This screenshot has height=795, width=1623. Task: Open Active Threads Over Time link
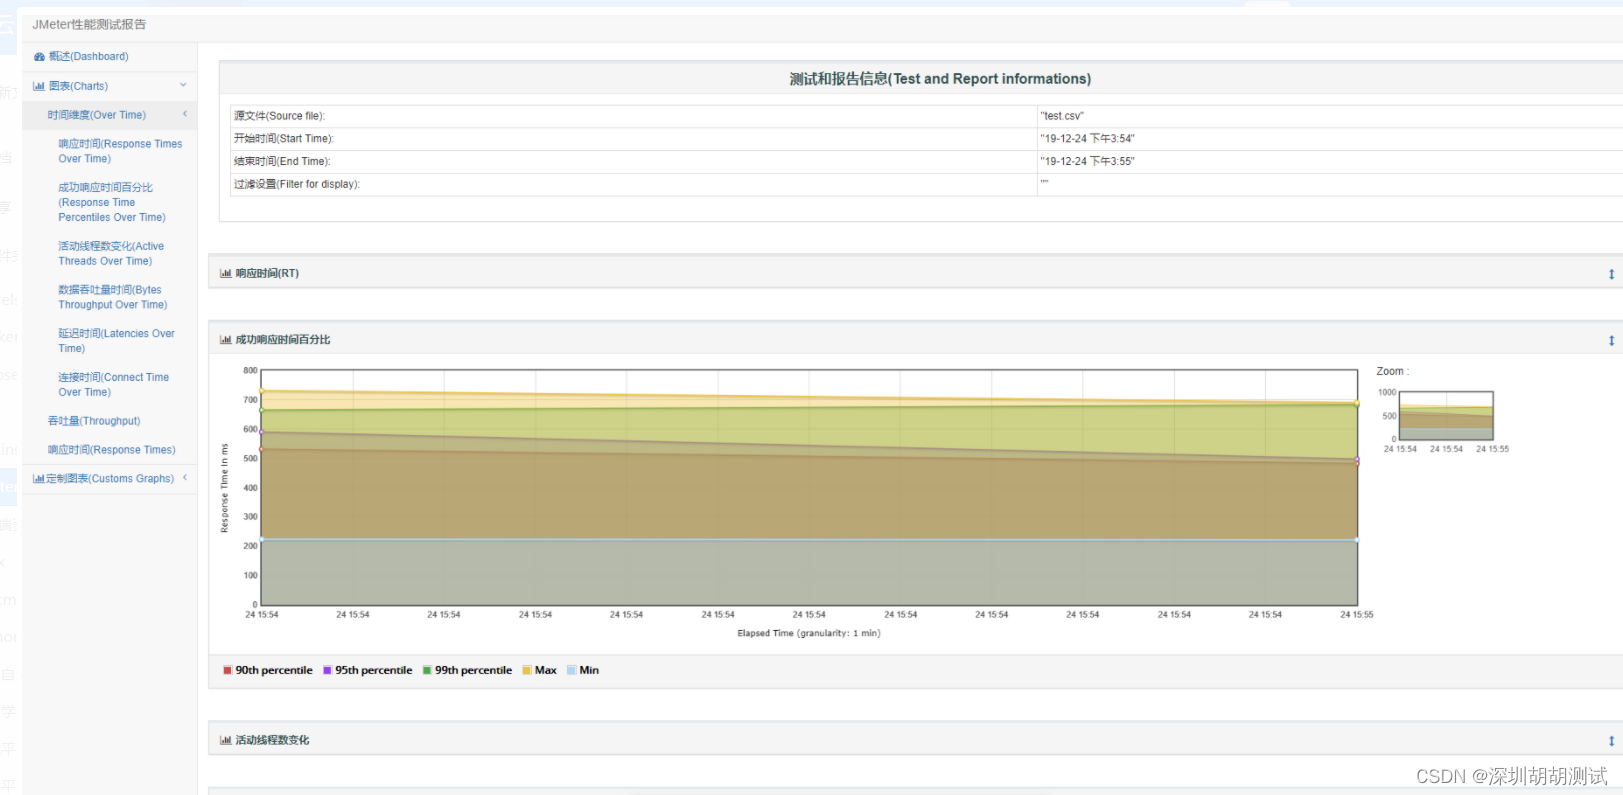point(111,253)
